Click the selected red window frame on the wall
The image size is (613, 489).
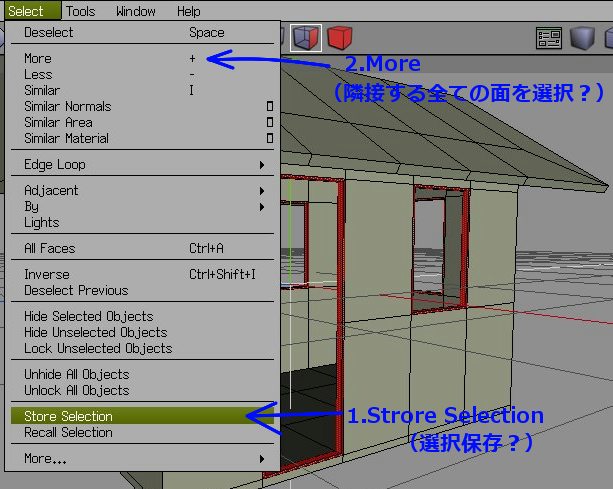tap(464, 250)
